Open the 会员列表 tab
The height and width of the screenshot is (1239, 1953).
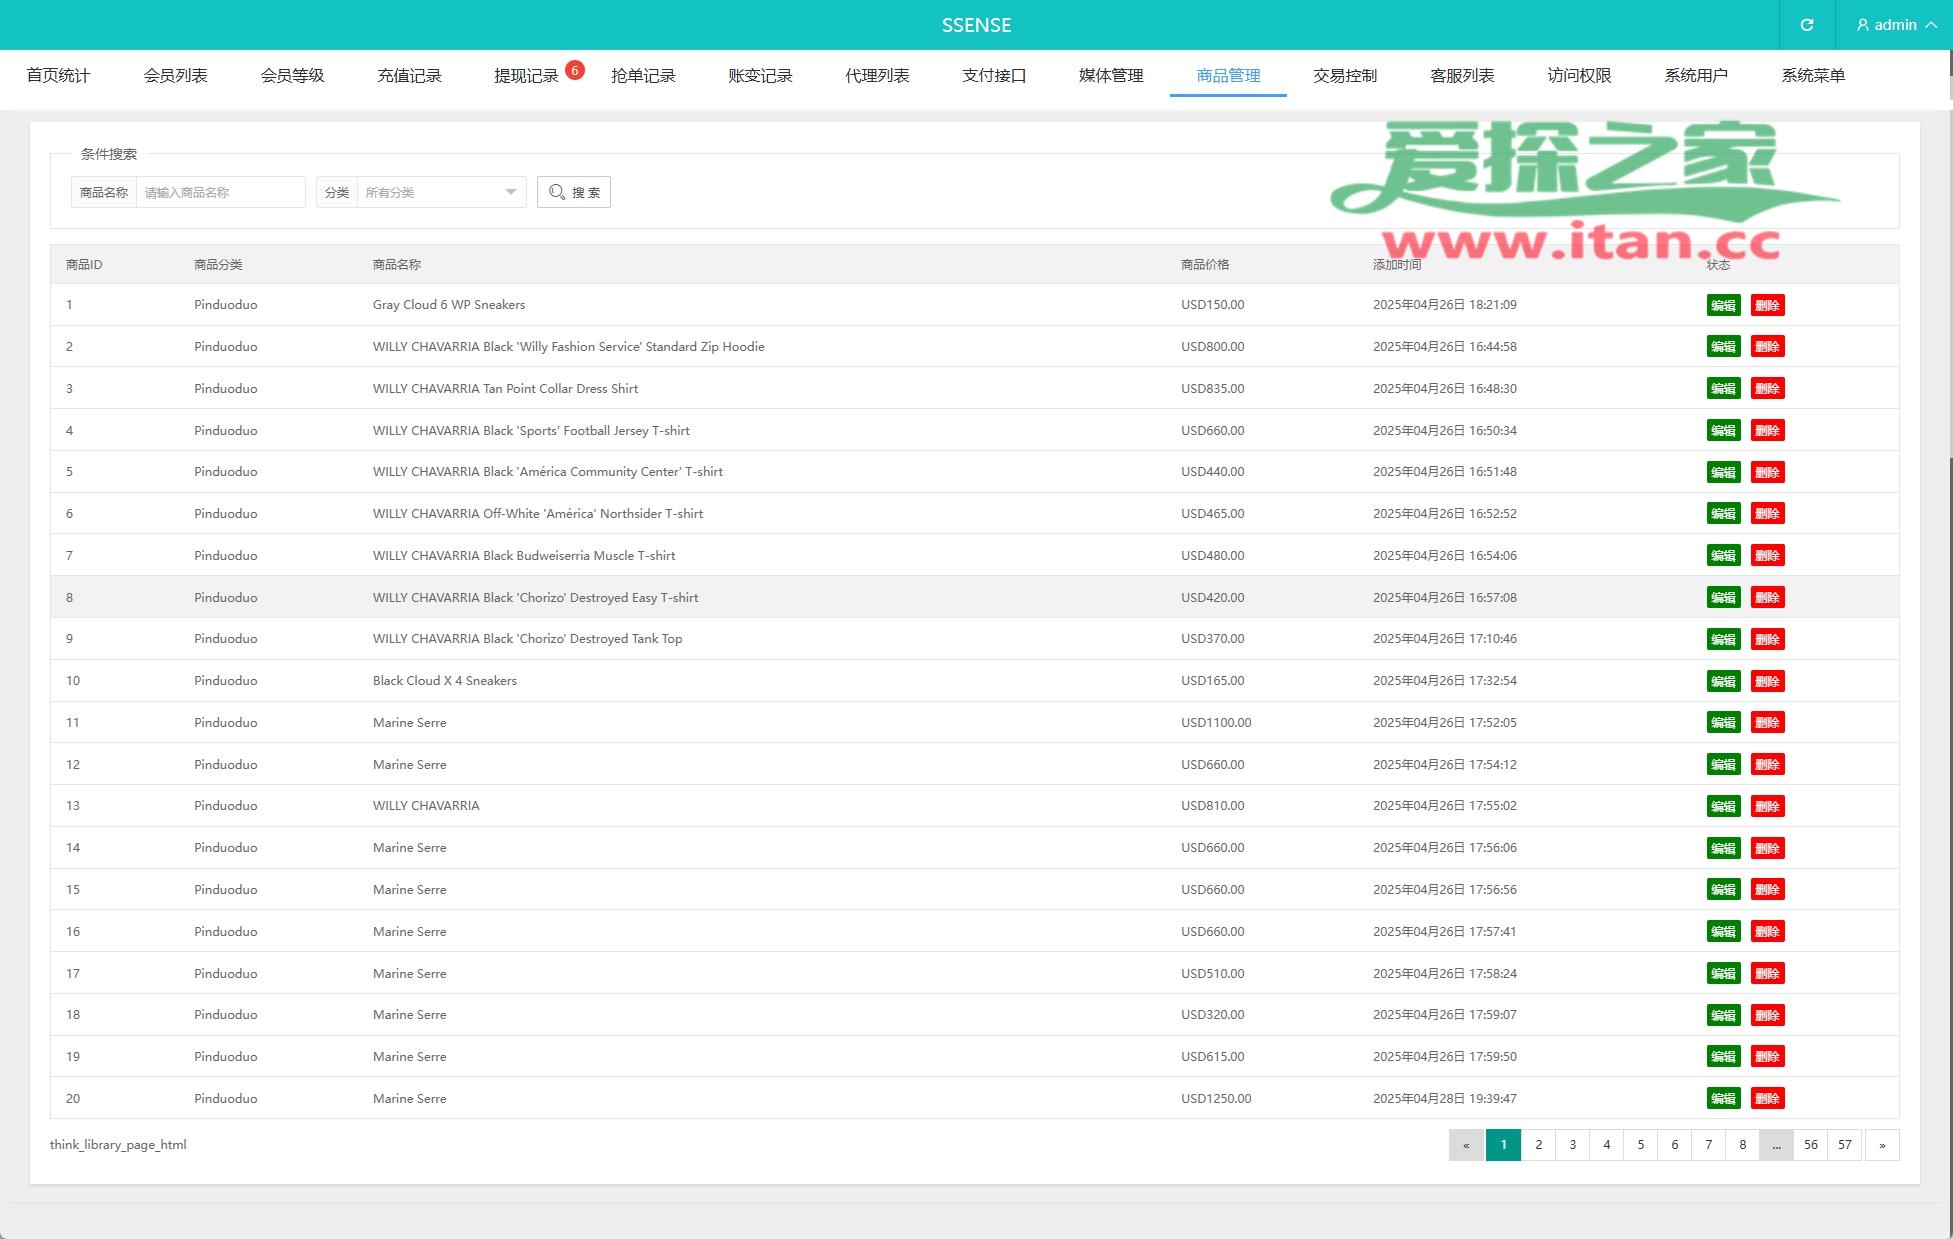tap(175, 76)
